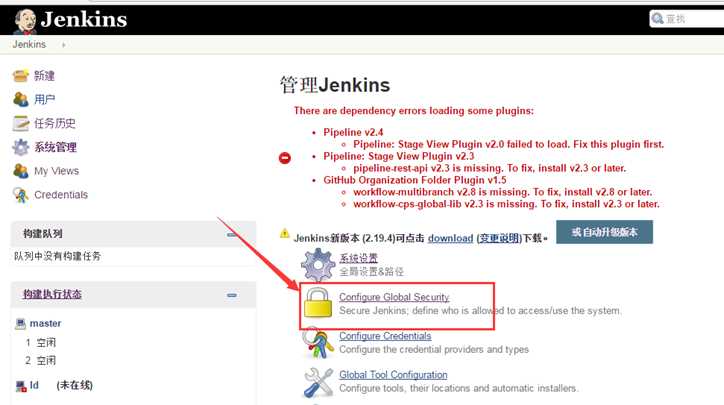This screenshot has width=724, height=405.
Task: Click the My Views icon
Action: (x=20, y=171)
